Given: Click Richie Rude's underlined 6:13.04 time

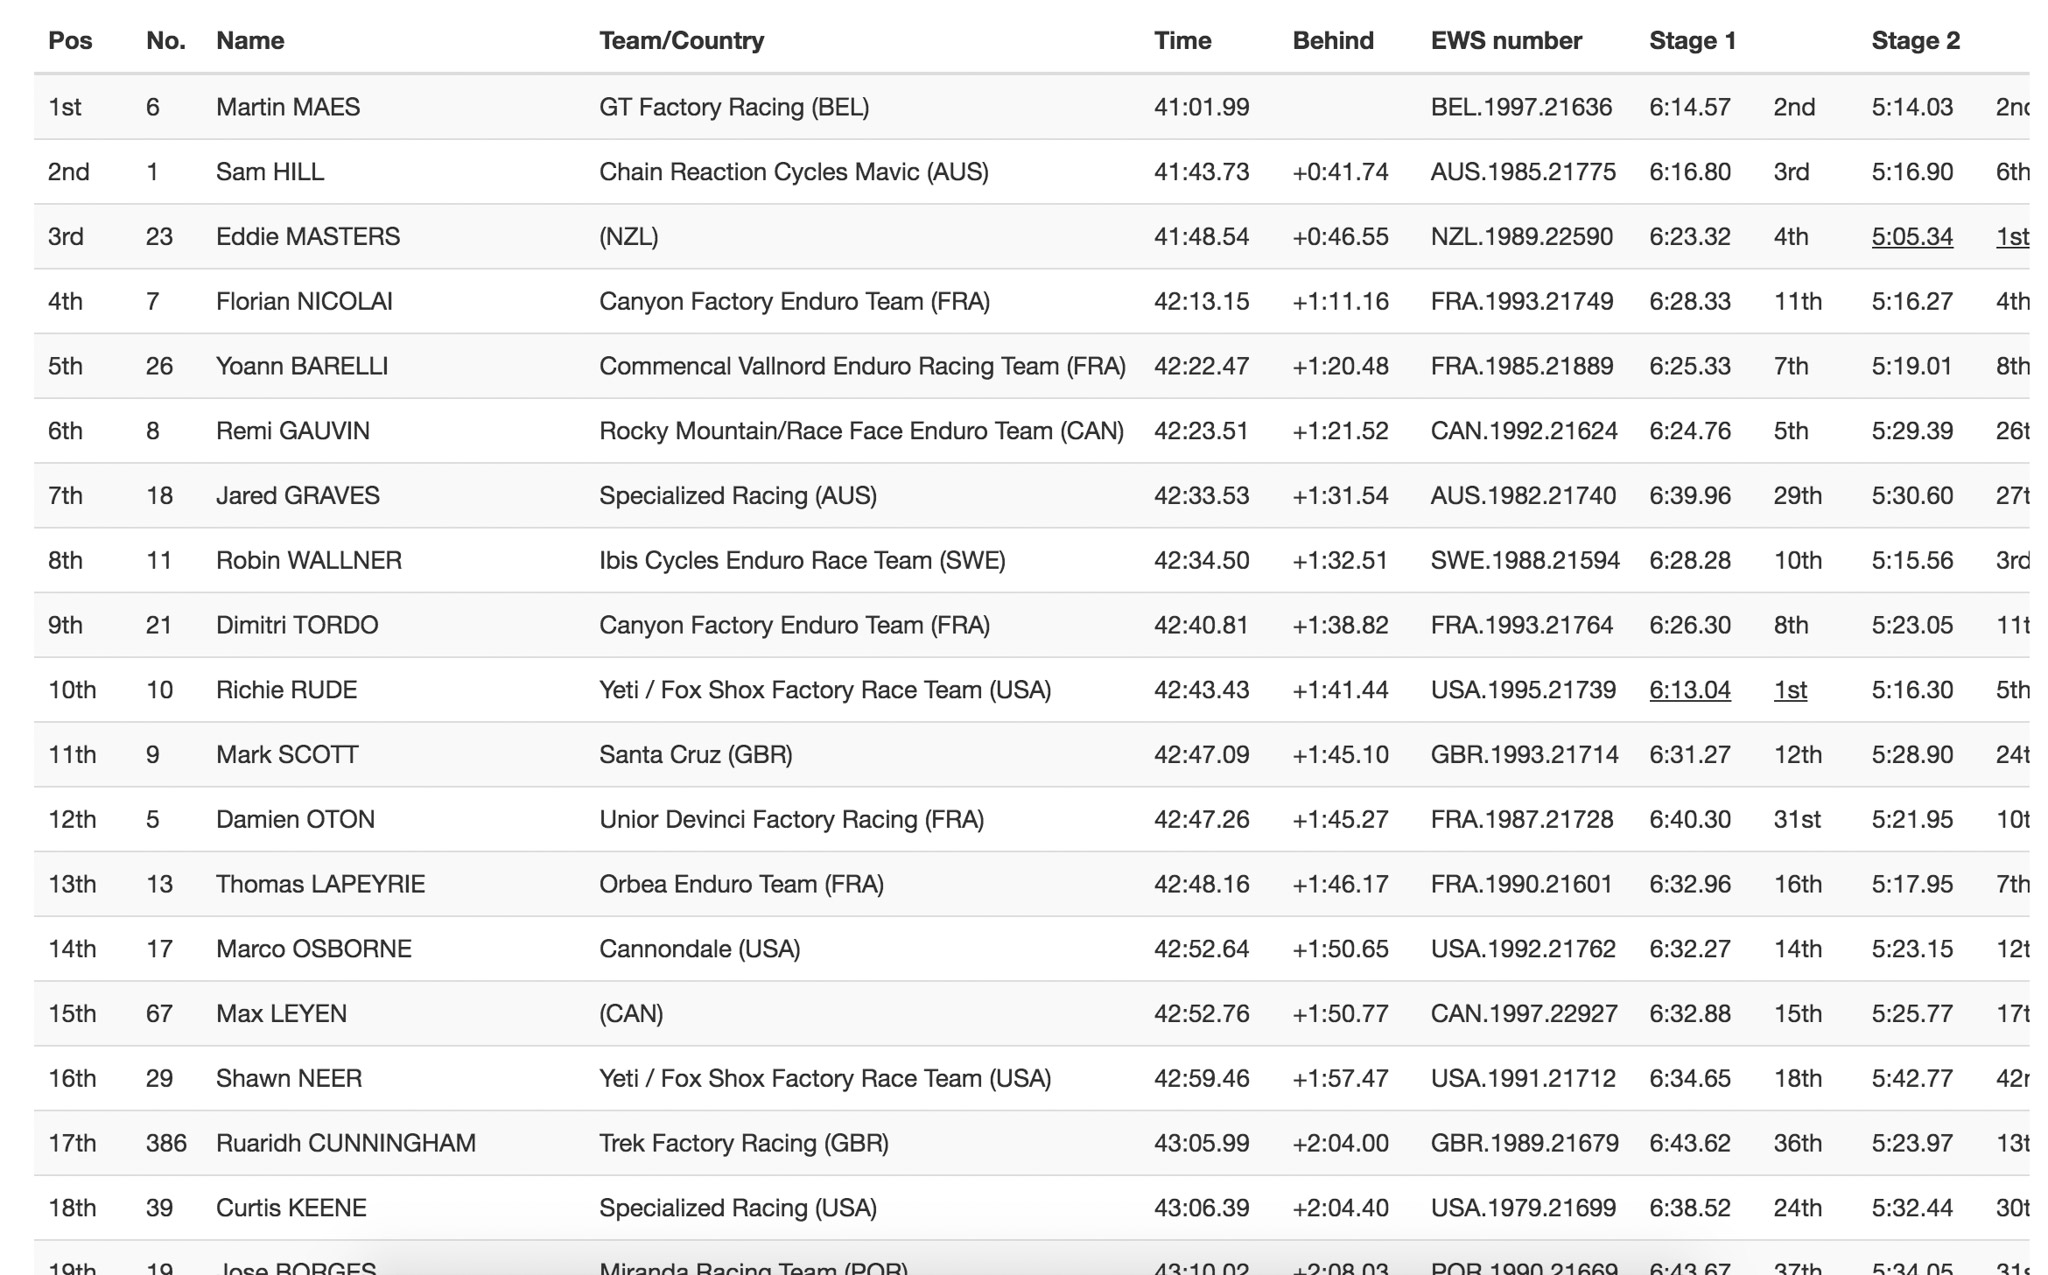Looking at the screenshot, I should click(x=1689, y=690).
